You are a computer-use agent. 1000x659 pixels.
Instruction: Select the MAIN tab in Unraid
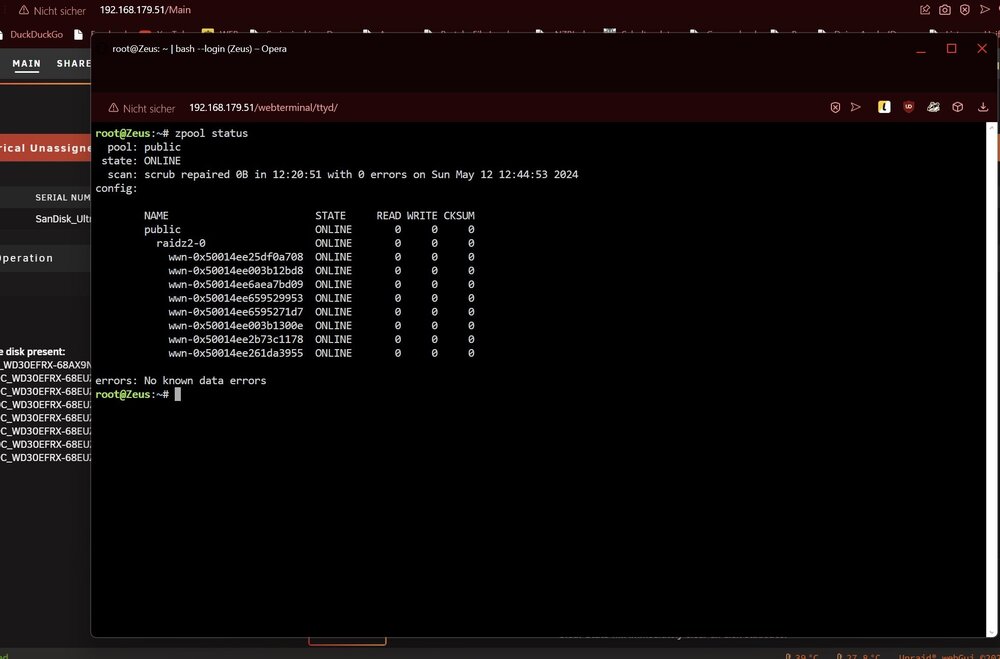(x=27, y=64)
